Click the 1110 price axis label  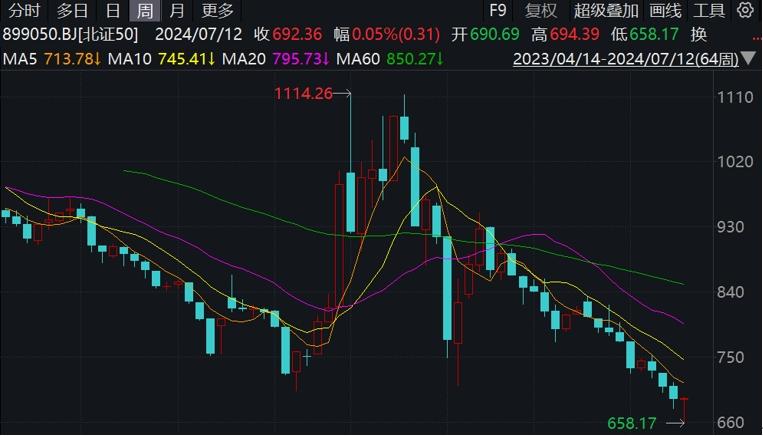735,97
